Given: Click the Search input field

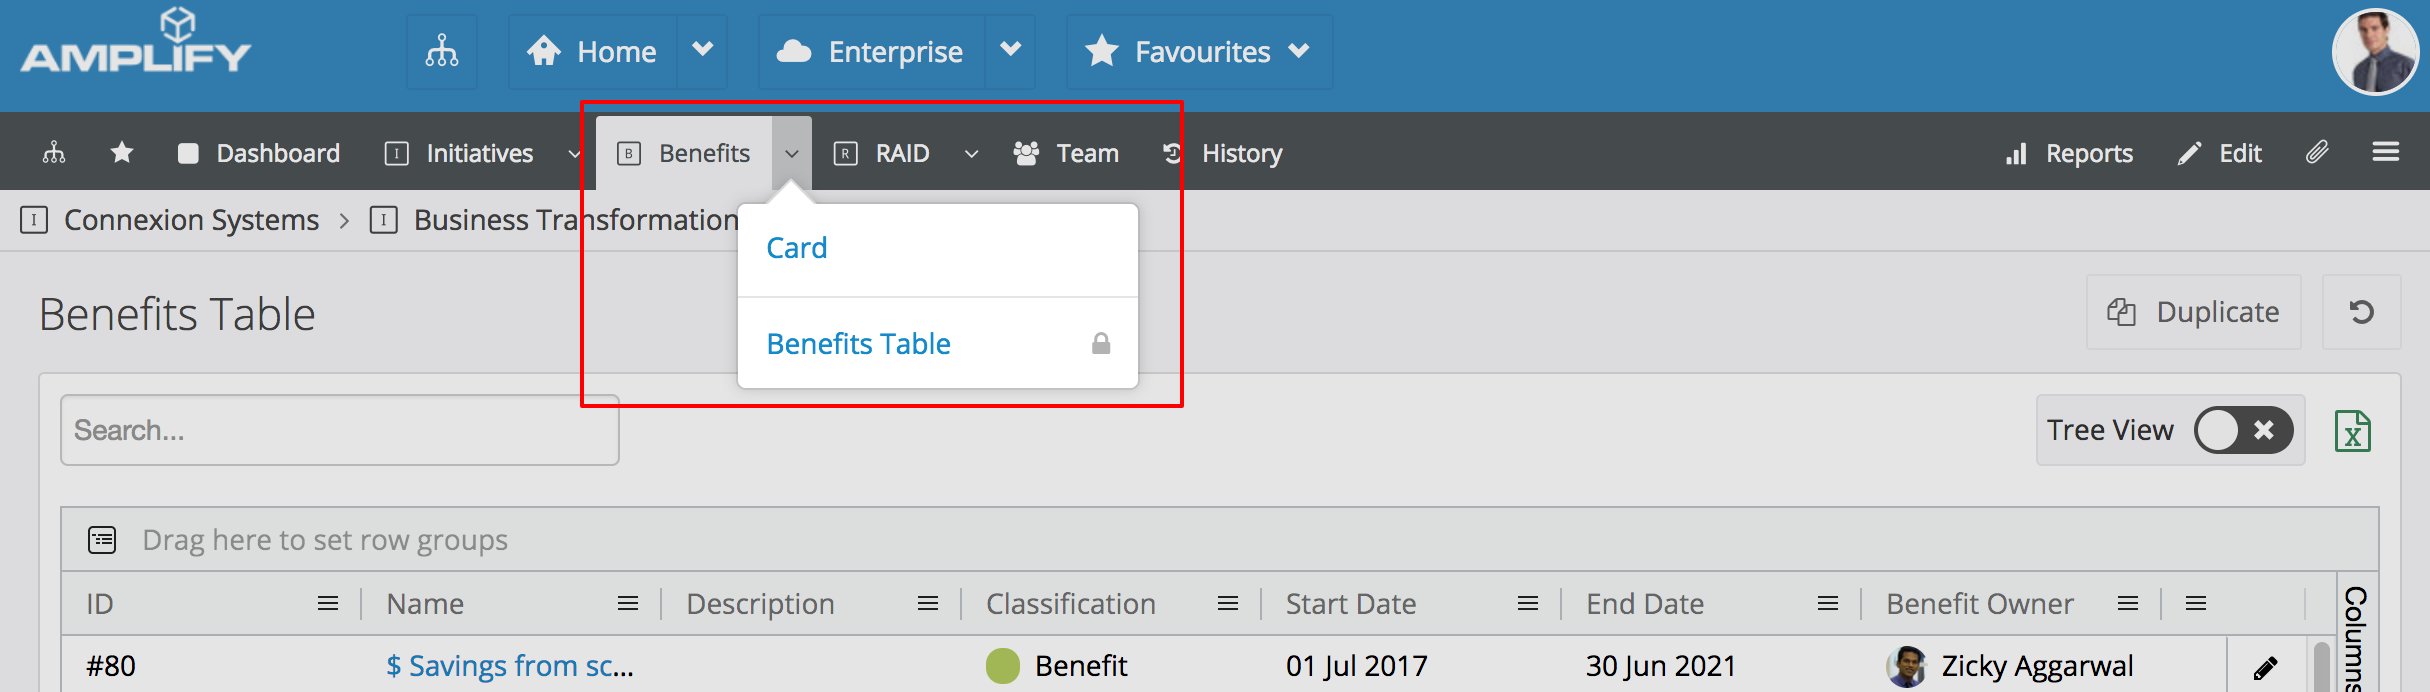Looking at the screenshot, I should pos(340,430).
